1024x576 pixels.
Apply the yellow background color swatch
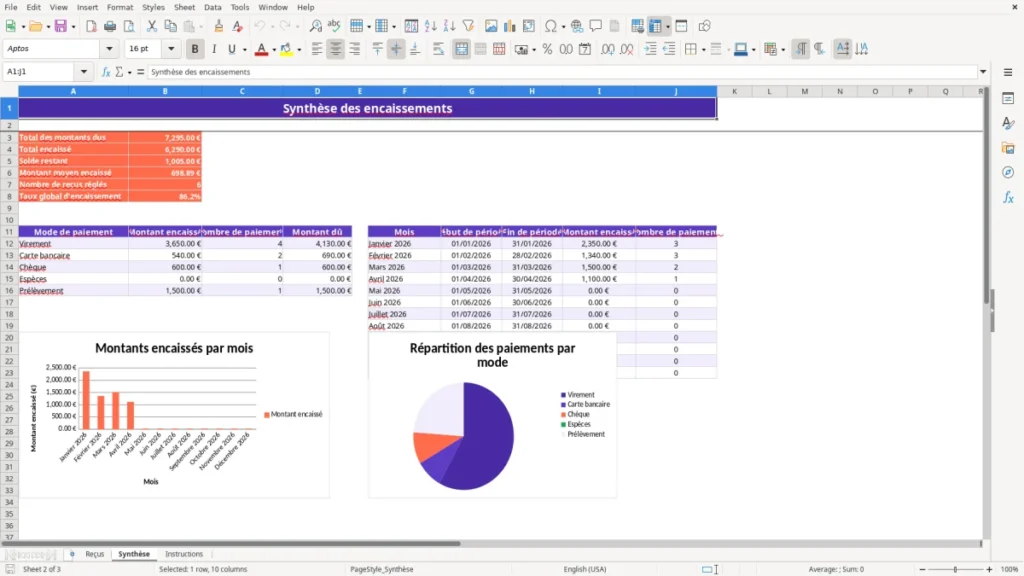click(286, 49)
